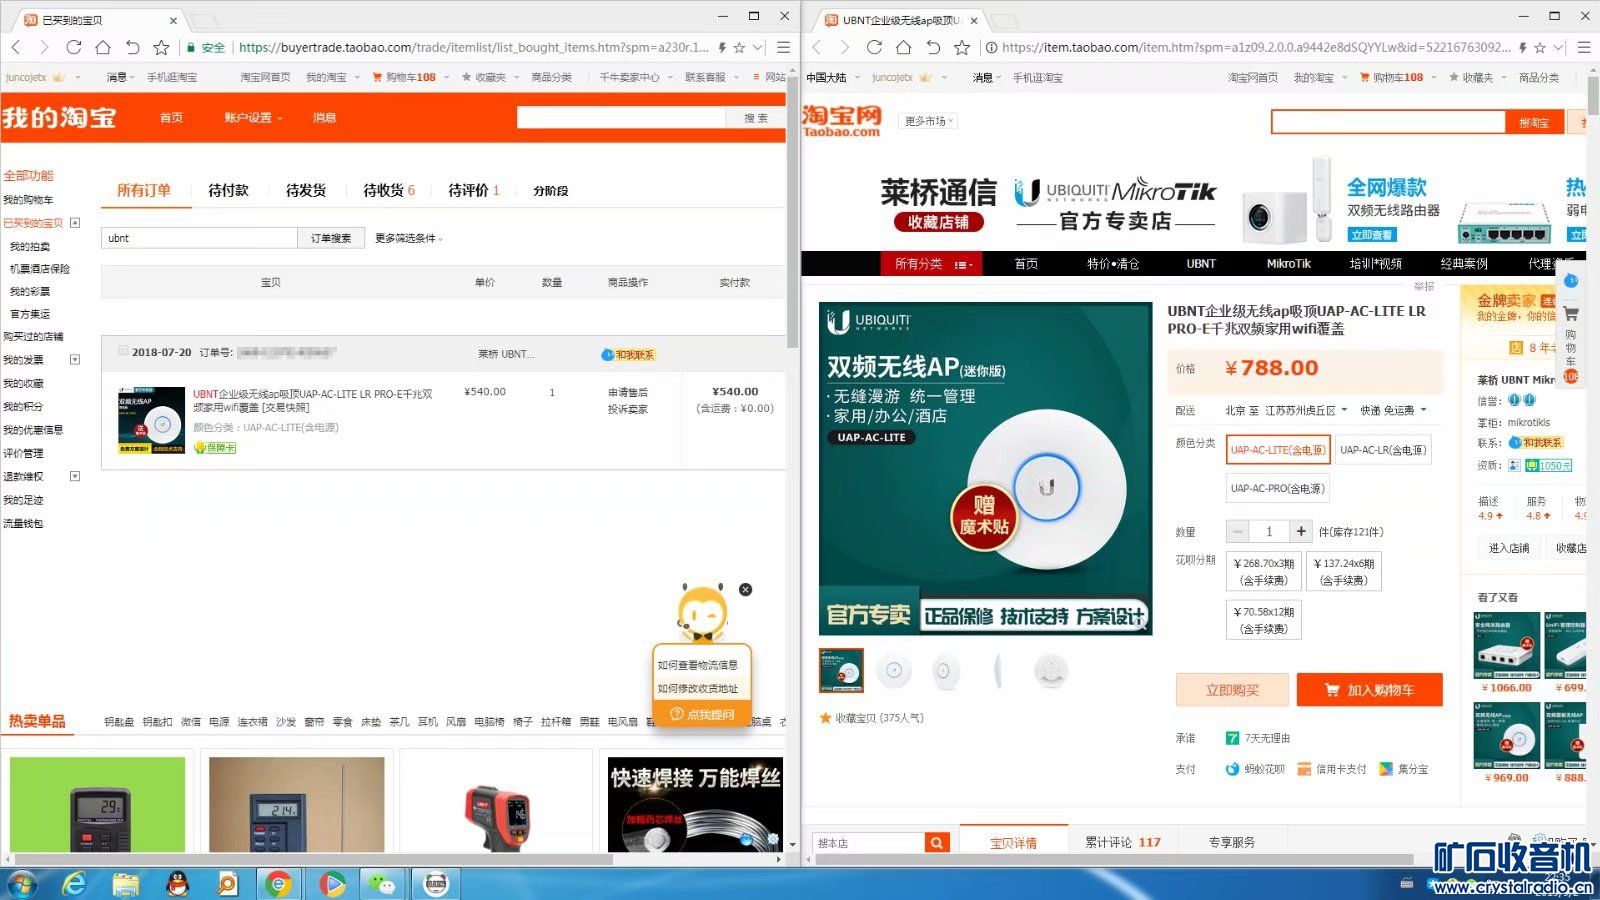Open the 账户设置 dropdown in the orange header

pyautogui.click(x=253, y=118)
